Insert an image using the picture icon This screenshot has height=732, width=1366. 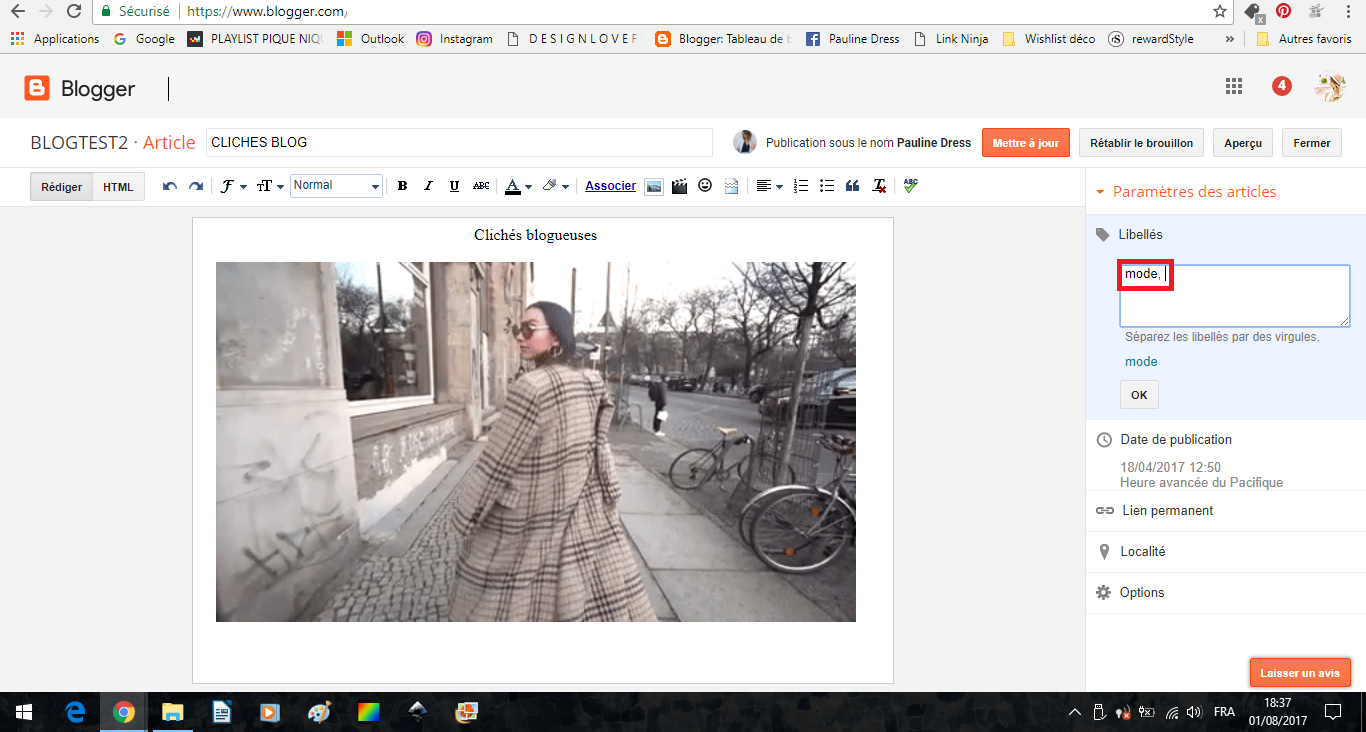click(x=654, y=186)
